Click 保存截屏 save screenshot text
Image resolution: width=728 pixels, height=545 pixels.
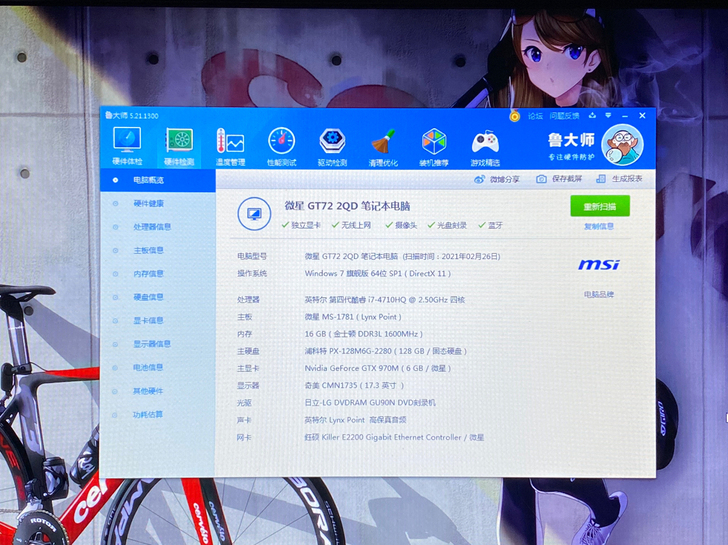567,179
